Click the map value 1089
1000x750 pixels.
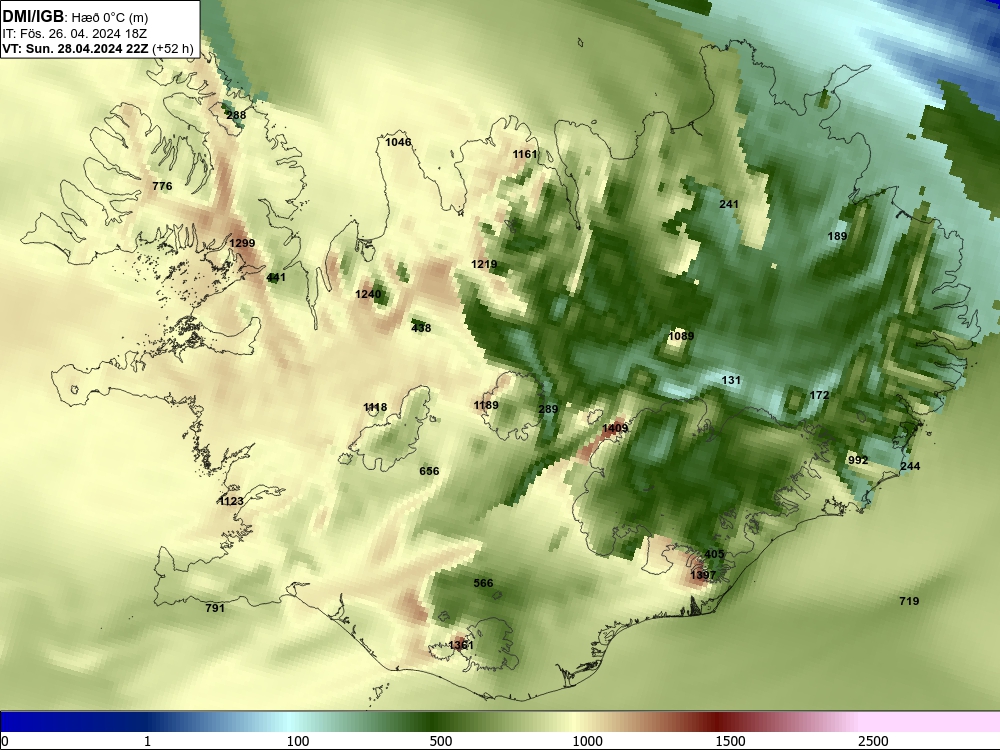(681, 336)
